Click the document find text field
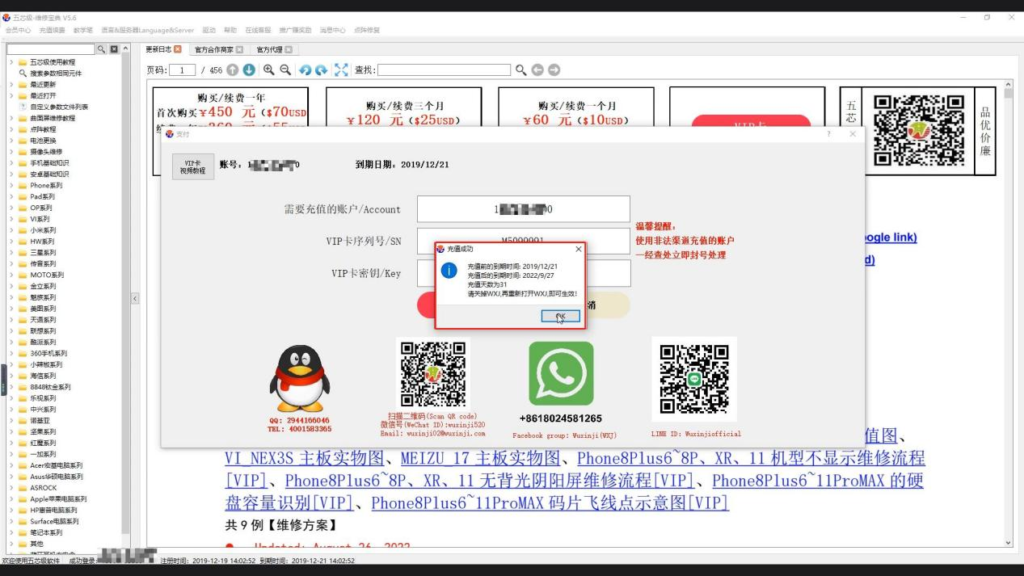 [x=444, y=70]
